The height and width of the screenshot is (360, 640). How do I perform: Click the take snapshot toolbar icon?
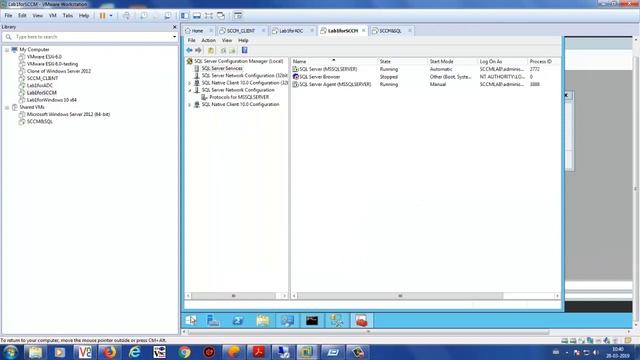point(144,16)
